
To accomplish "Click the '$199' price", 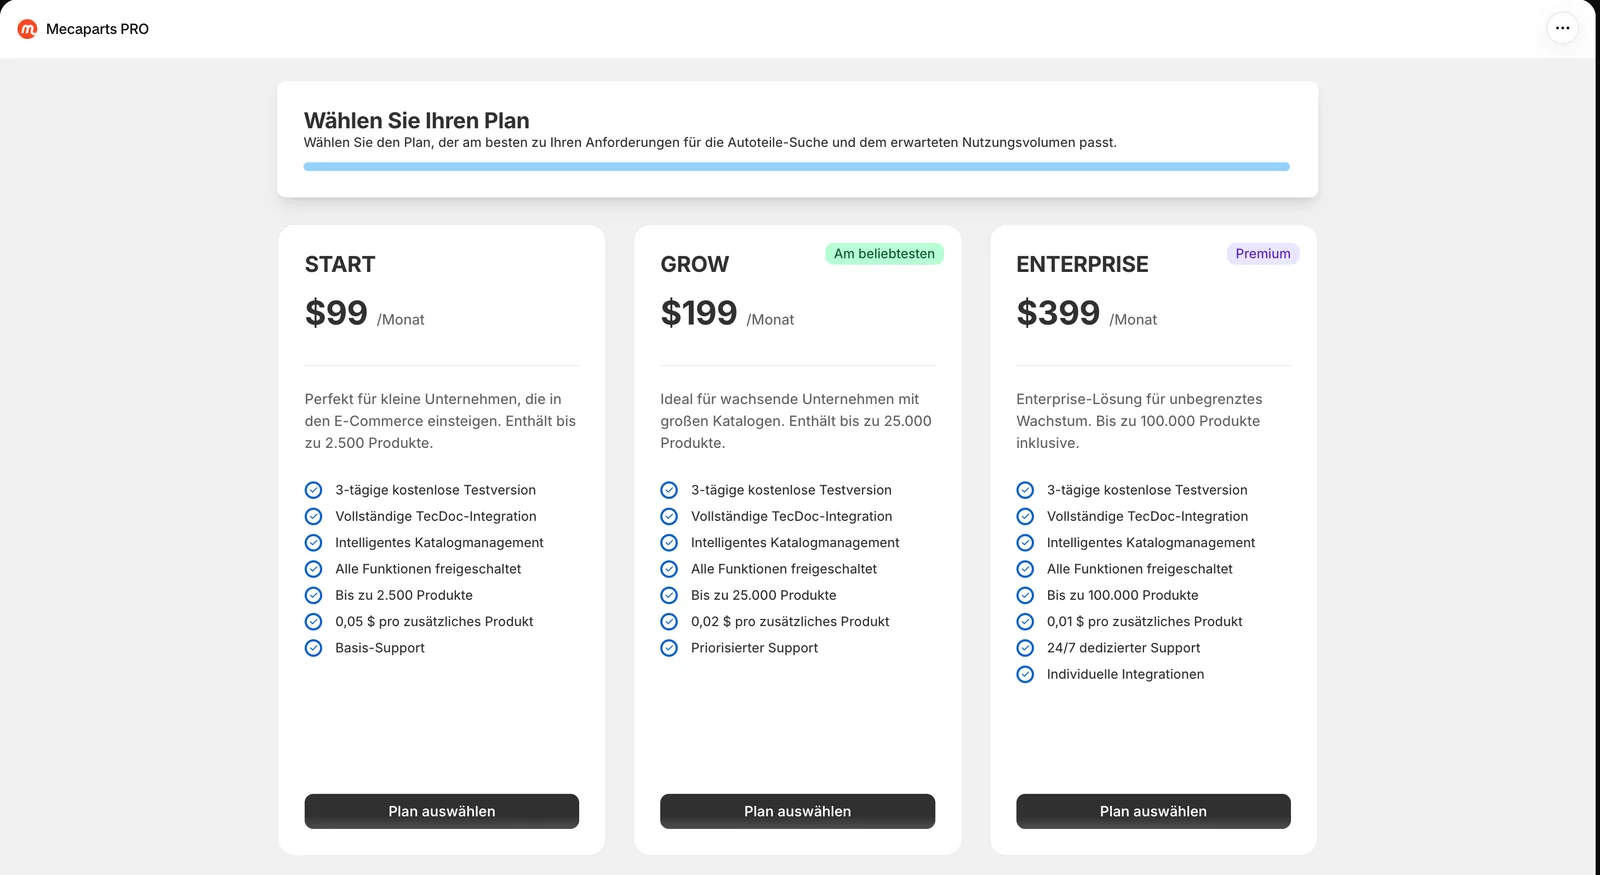I will (x=699, y=313).
